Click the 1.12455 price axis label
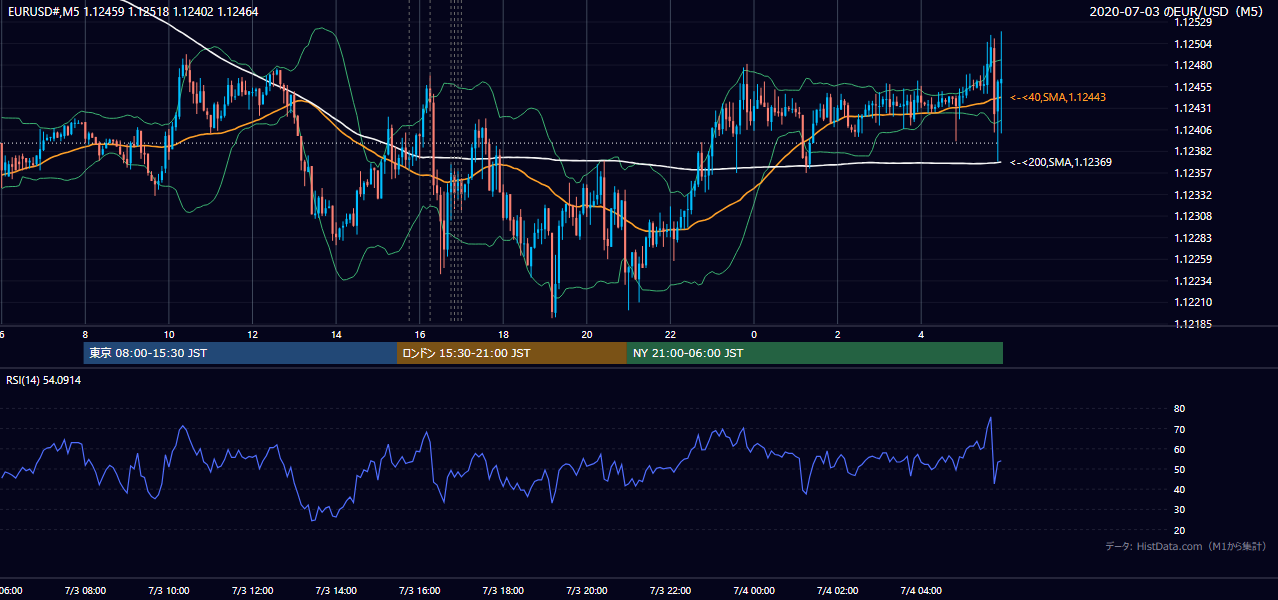Viewport: 1278px width, 600px height. [1192, 87]
